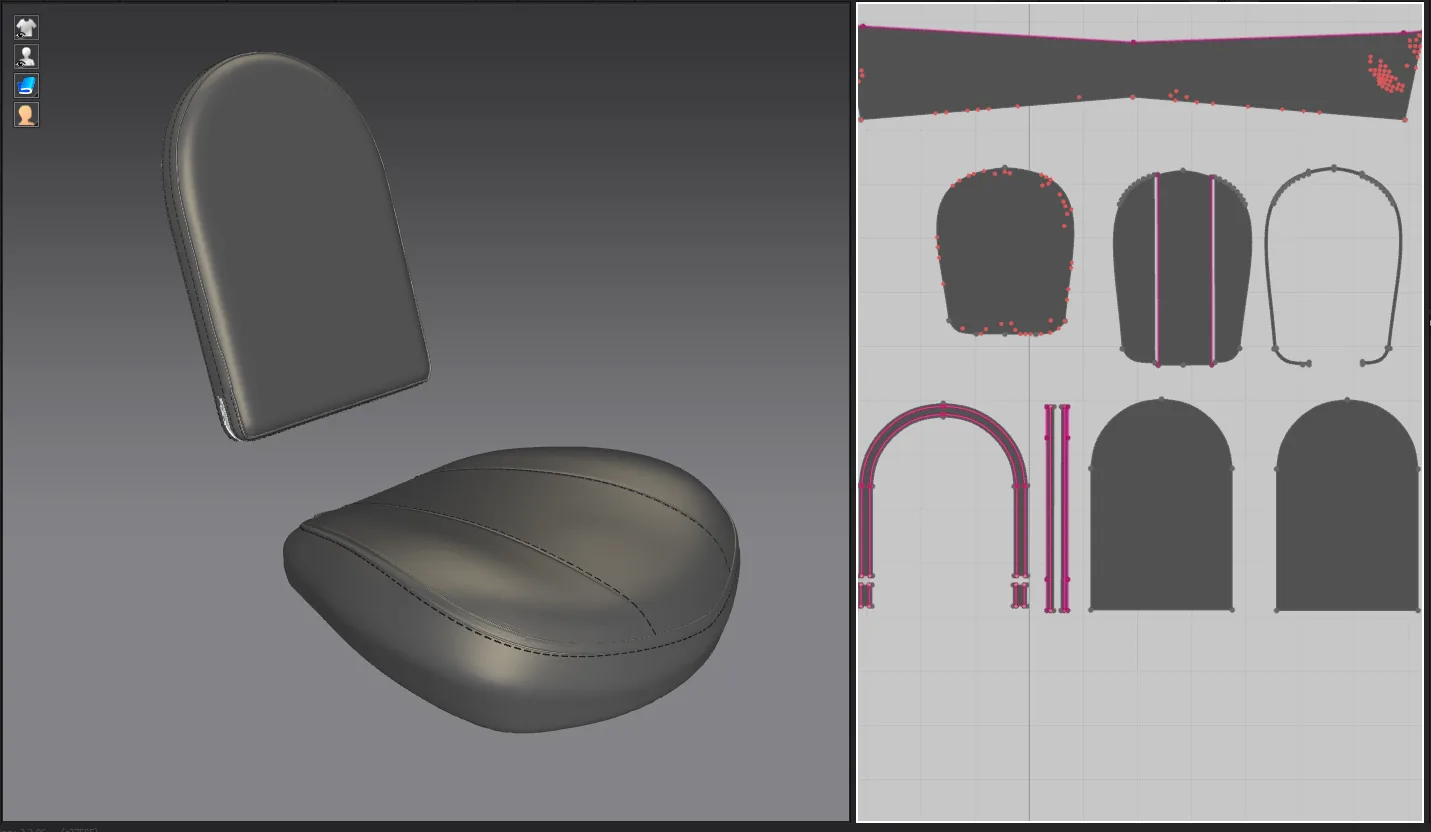Toggle the Show Garment shirt icon
This screenshot has width=1431, height=832.
click(x=26, y=27)
